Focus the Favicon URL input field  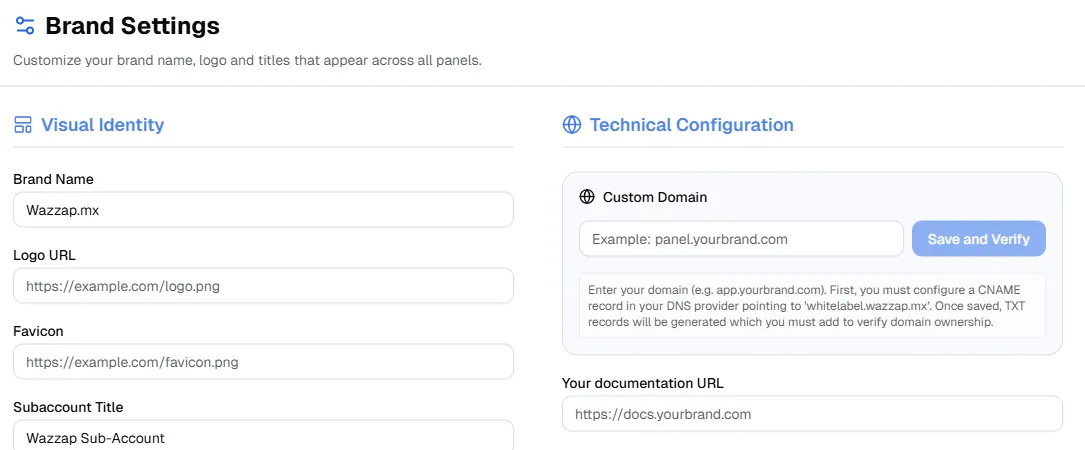point(263,362)
